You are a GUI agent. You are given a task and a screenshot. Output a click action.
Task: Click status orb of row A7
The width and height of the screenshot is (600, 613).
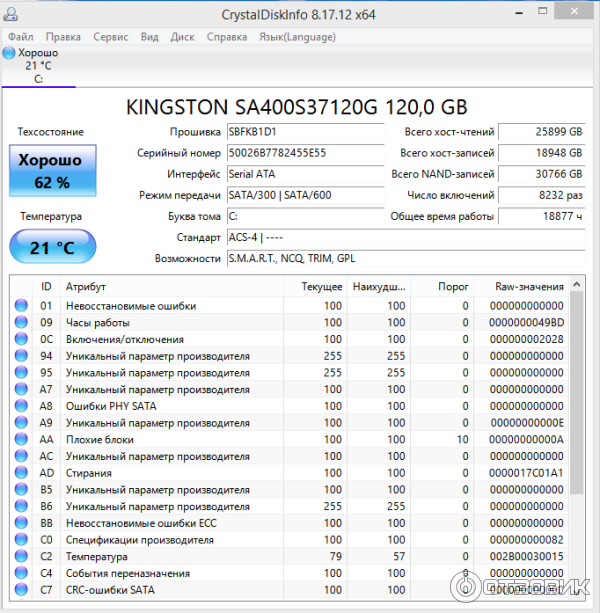pos(21,389)
